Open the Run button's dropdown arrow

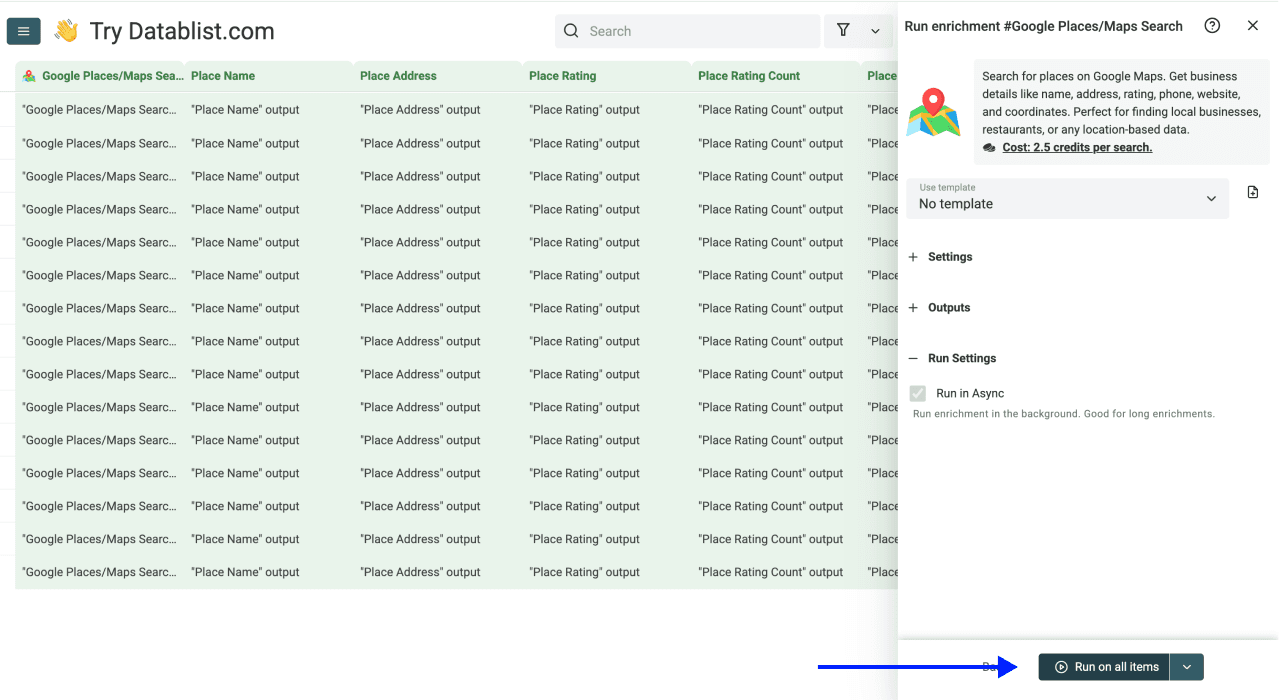(1186, 667)
